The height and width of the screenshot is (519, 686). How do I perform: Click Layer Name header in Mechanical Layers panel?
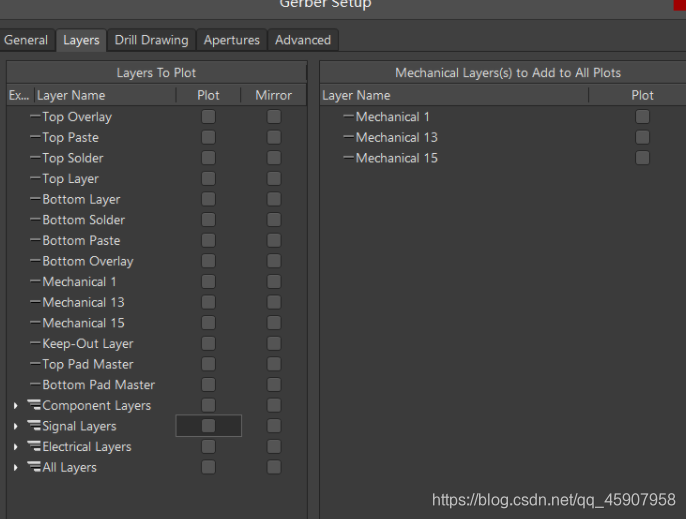[x=454, y=95]
